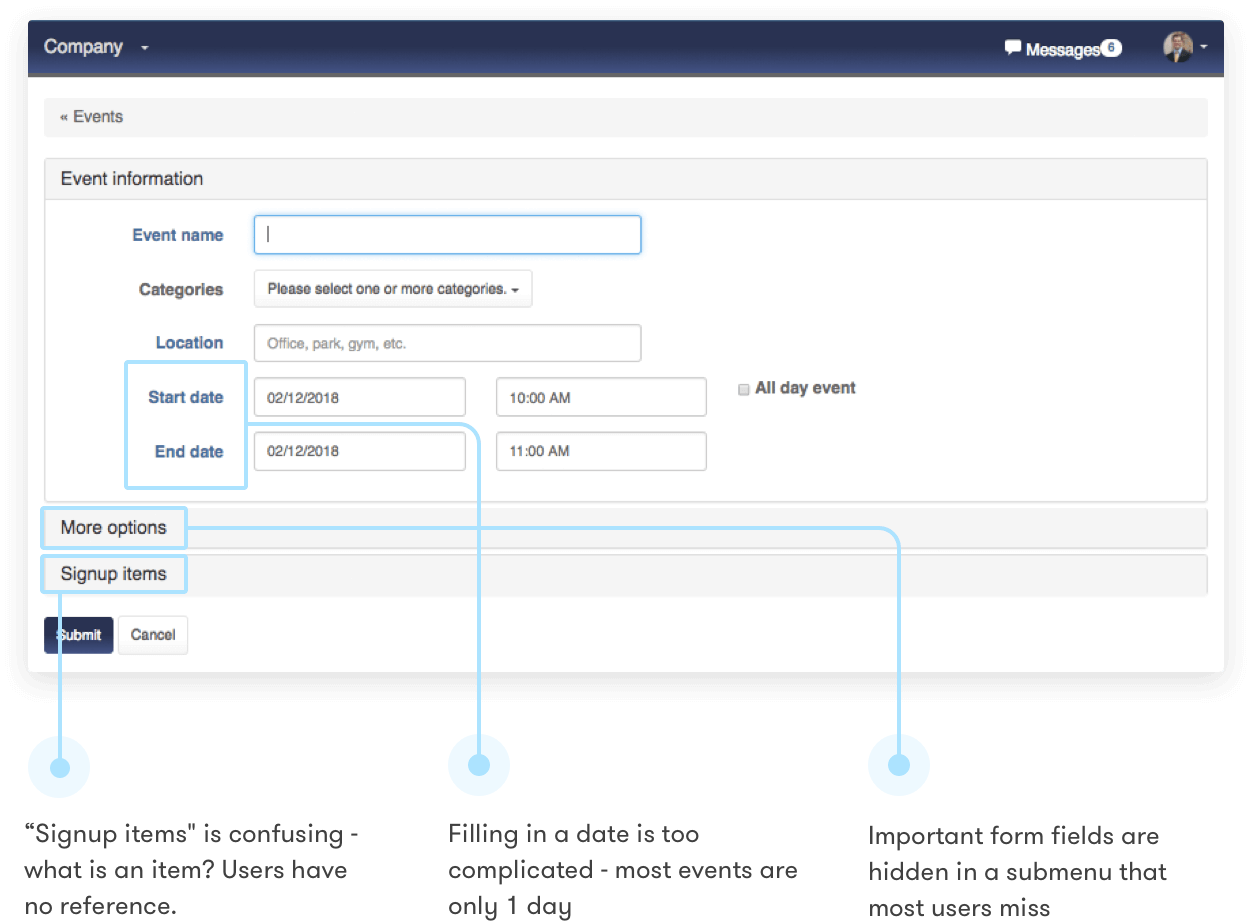This screenshot has width=1252, height=922.
Task: Click the Company brand name
Action: click(83, 47)
